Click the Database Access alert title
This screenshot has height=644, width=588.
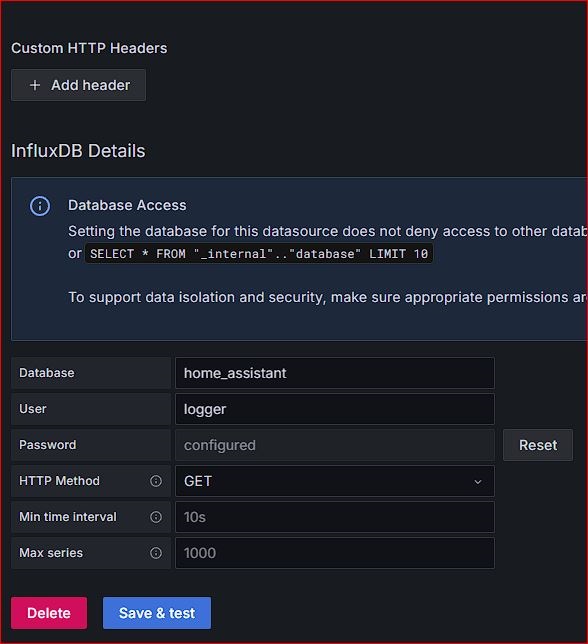click(x=127, y=205)
